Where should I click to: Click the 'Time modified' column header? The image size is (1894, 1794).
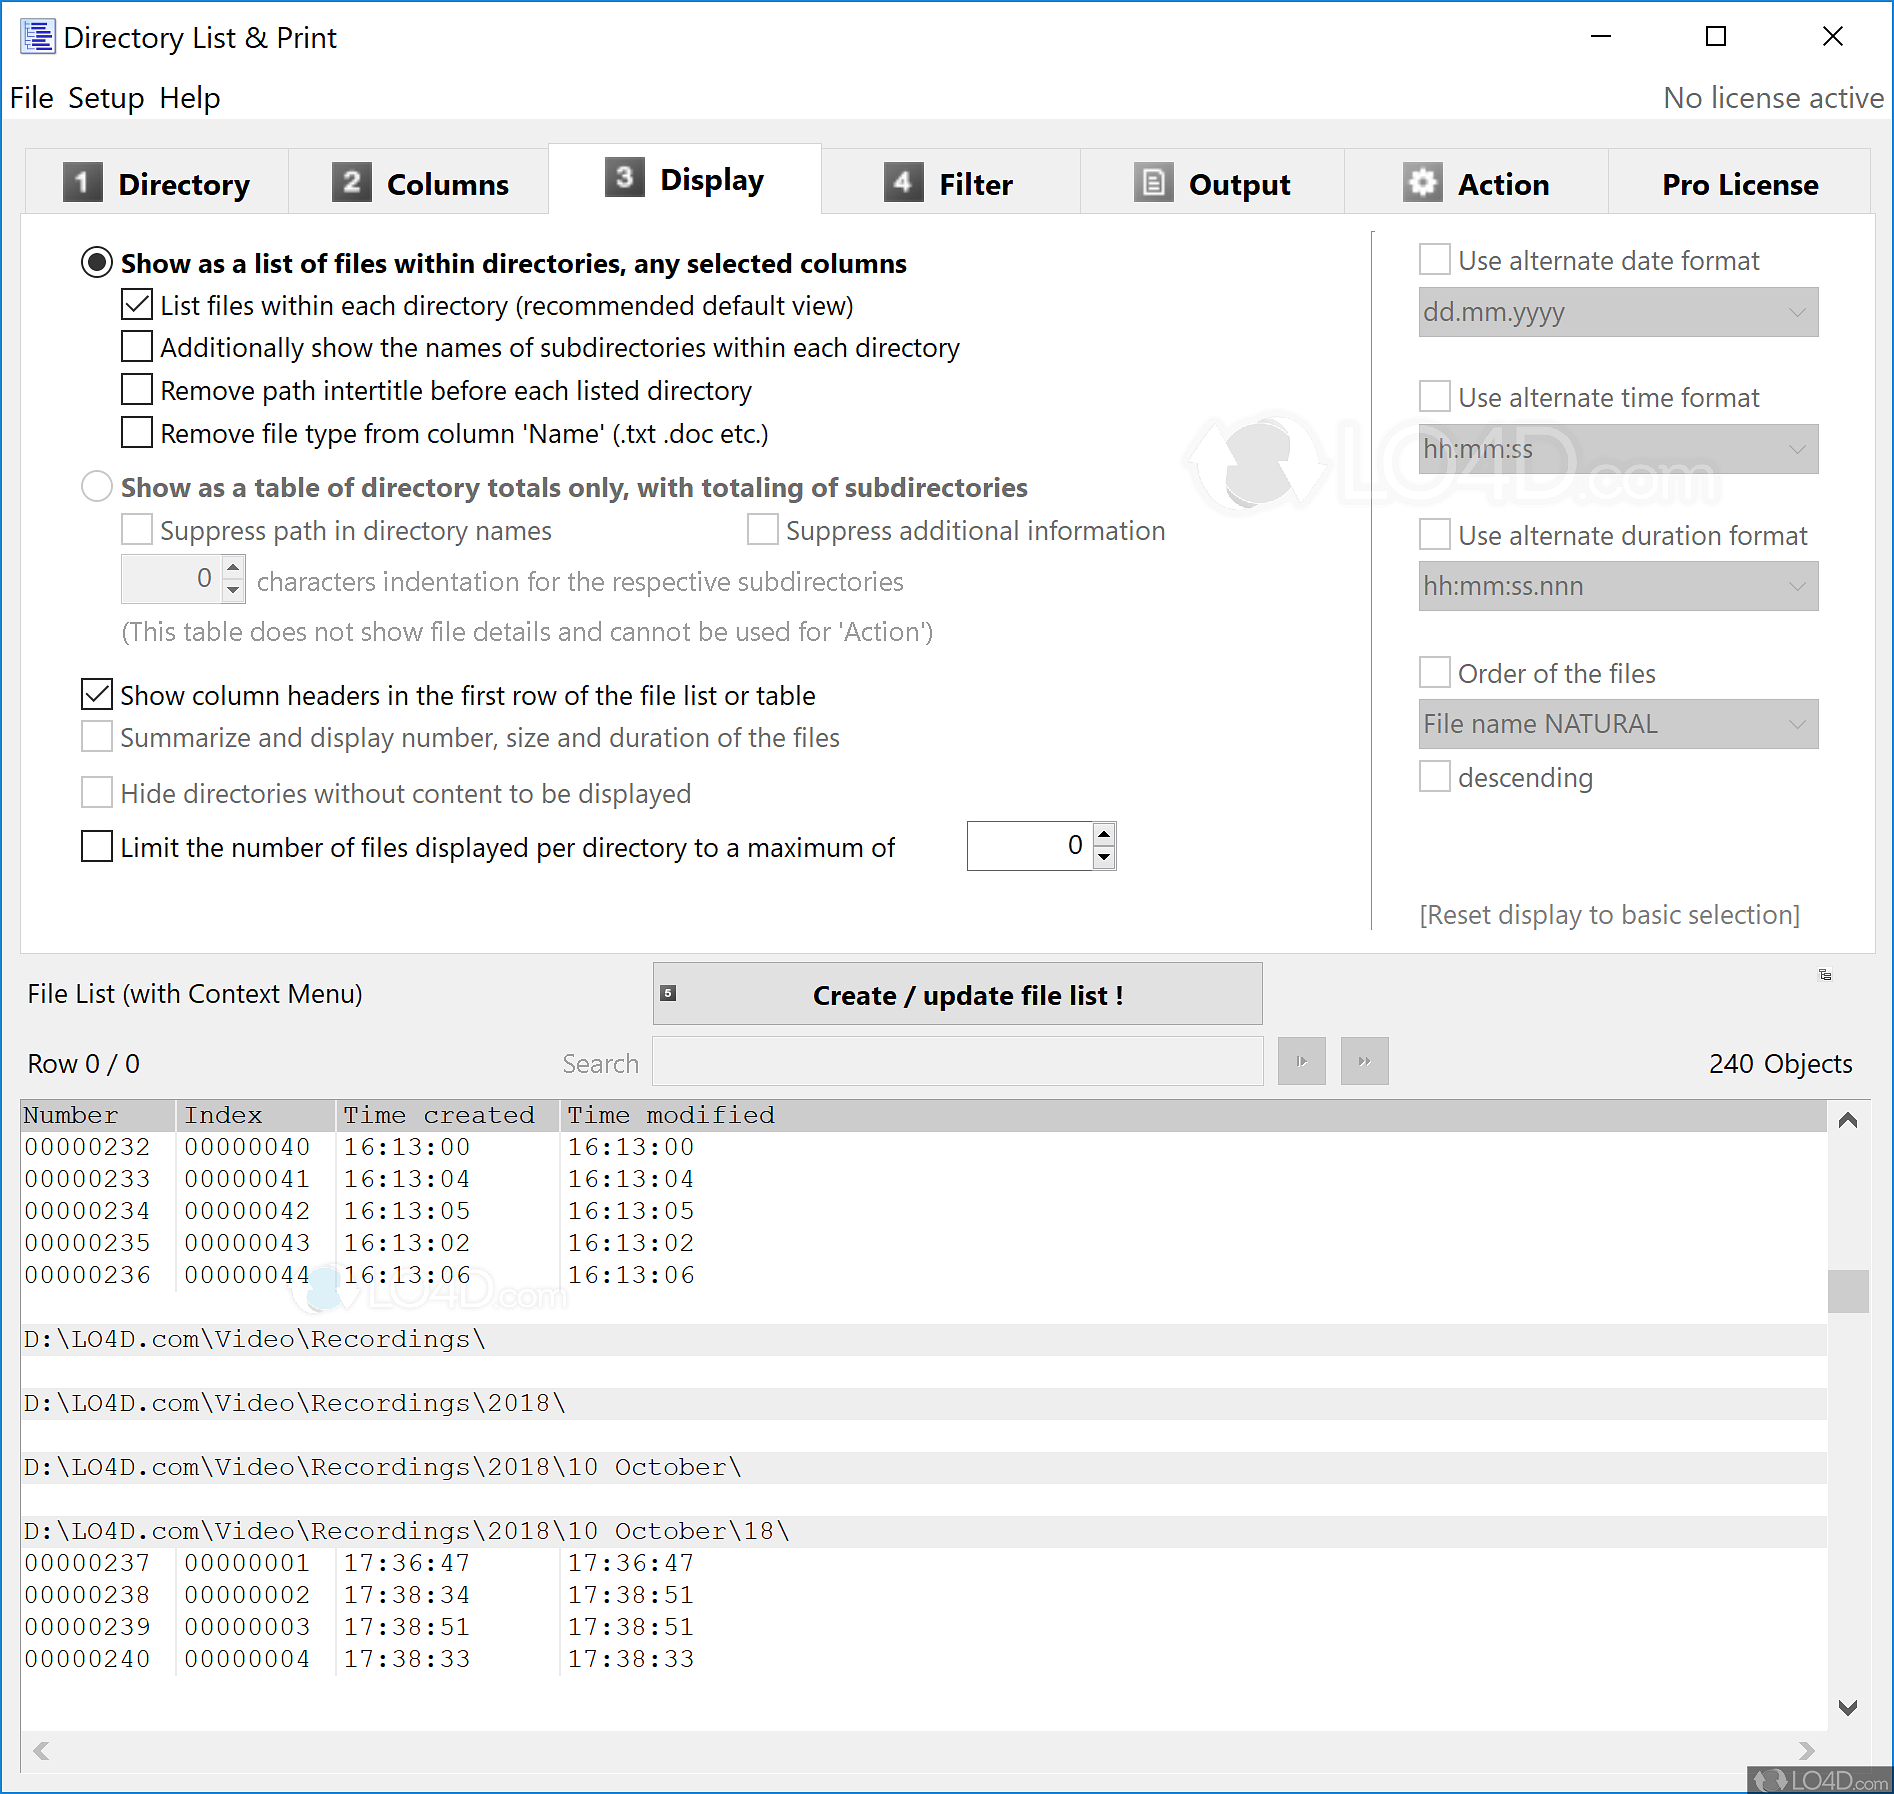tap(671, 1115)
